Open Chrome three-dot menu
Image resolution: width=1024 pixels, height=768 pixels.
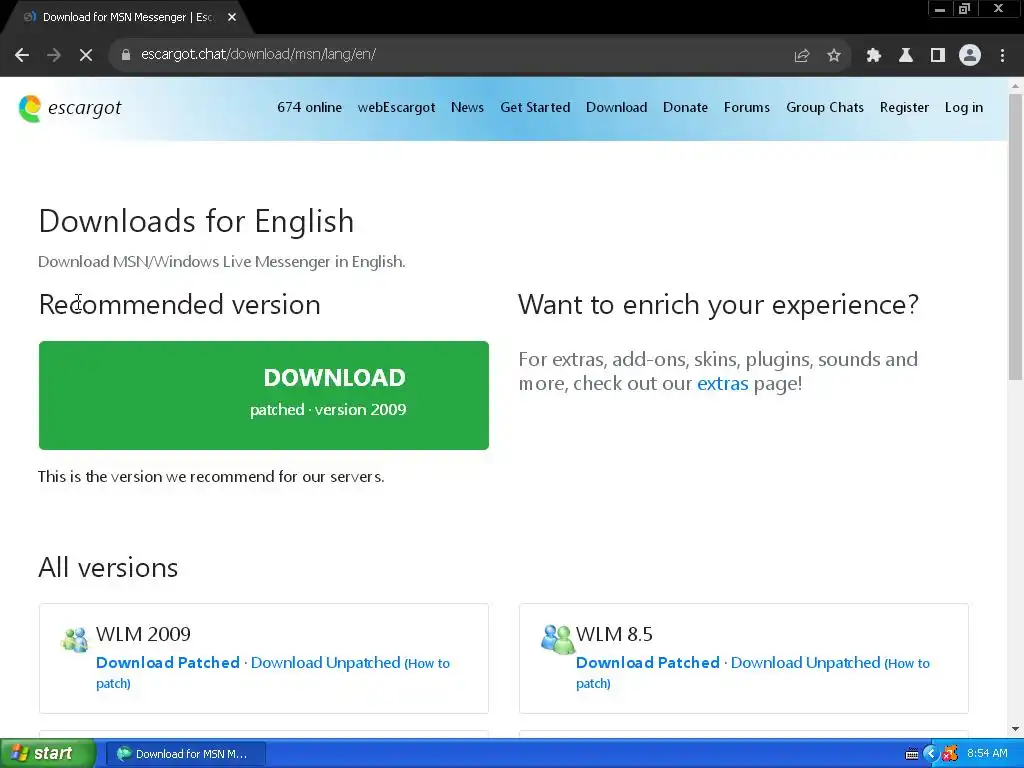[x=1002, y=56]
